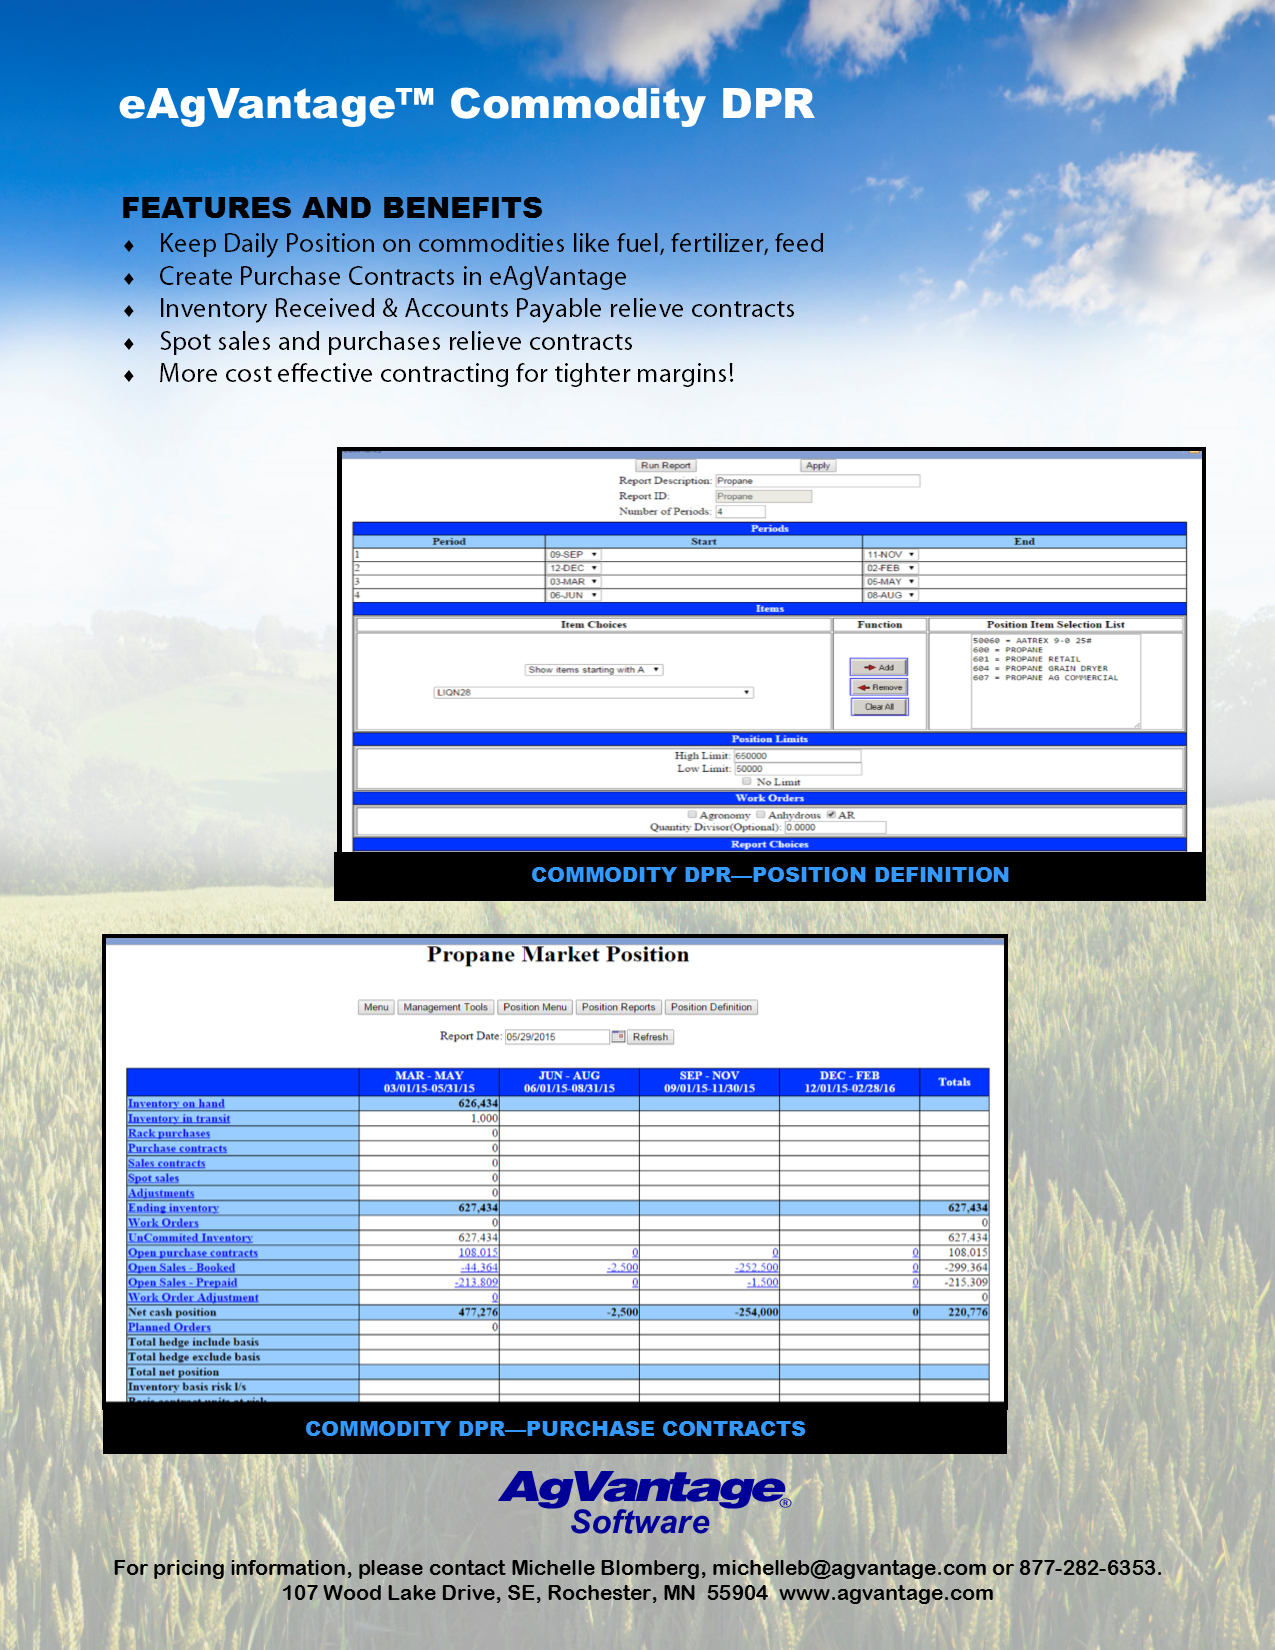Click the -252,500 SEP-NOV booked value

click(x=756, y=1268)
